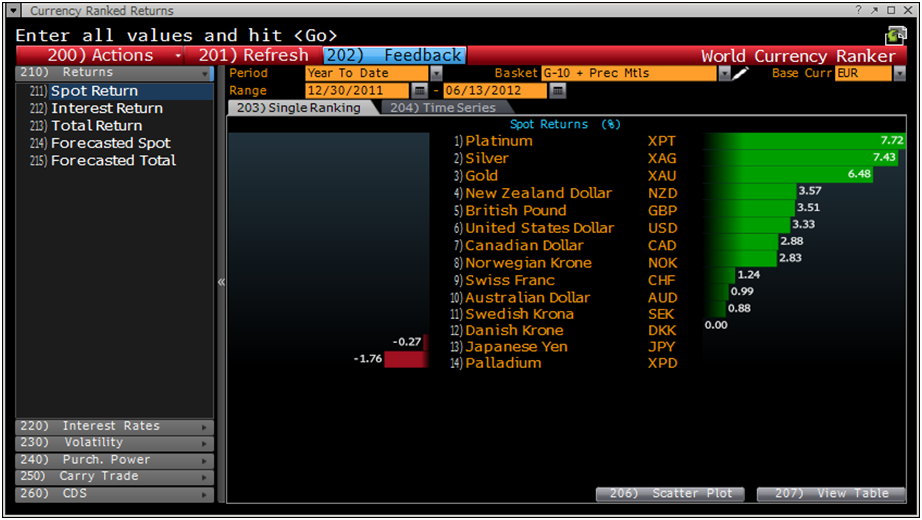Click 201) Refresh

[x=253, y=55]
